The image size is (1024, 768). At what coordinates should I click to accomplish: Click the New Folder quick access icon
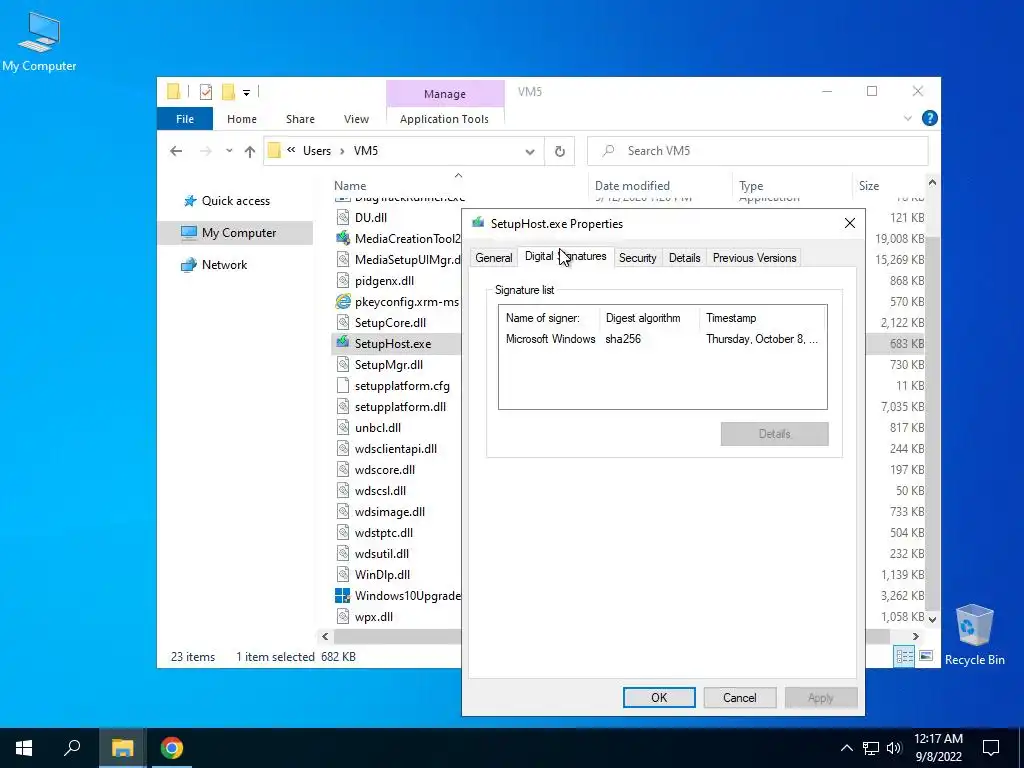coord(228,92)
